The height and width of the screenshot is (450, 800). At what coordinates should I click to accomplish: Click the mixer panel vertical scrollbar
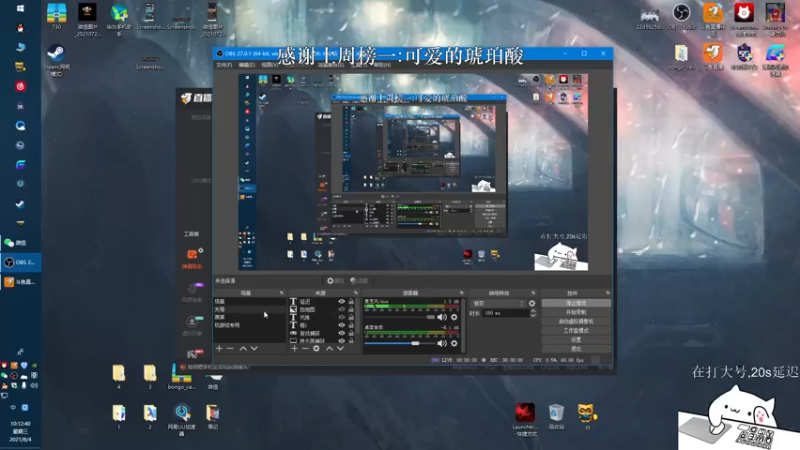point(463,326)
